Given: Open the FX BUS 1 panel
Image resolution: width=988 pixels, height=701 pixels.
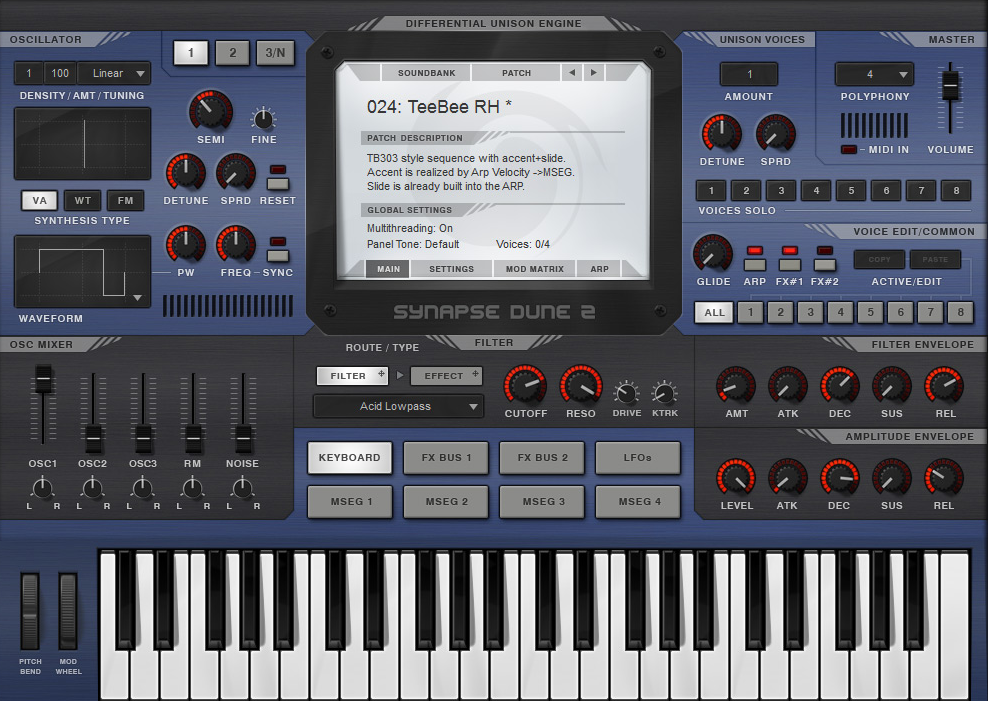Looking at the screenshot, I should tap(446, 457).
